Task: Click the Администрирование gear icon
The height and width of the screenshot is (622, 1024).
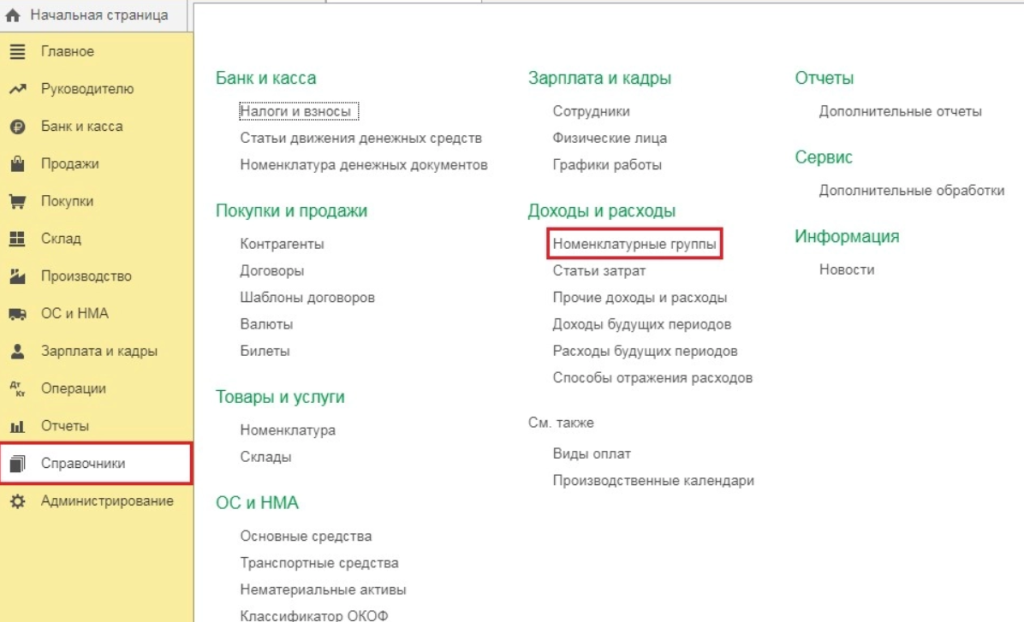Action: (18, 501)
